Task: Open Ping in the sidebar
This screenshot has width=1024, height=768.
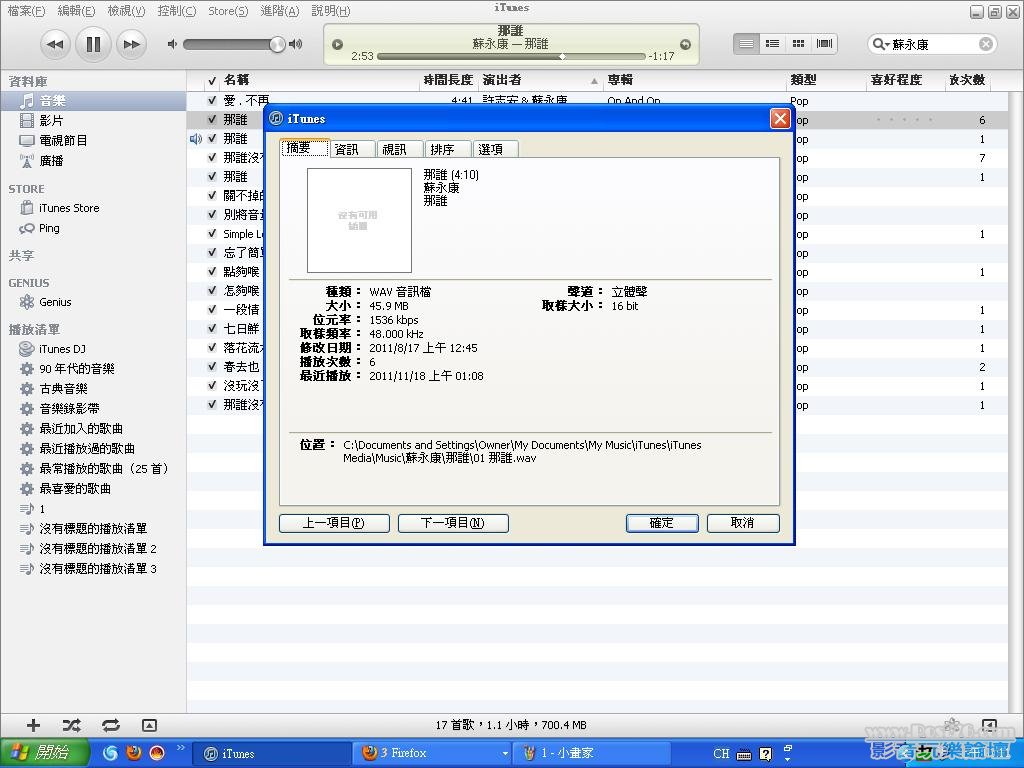Action: 93,228
